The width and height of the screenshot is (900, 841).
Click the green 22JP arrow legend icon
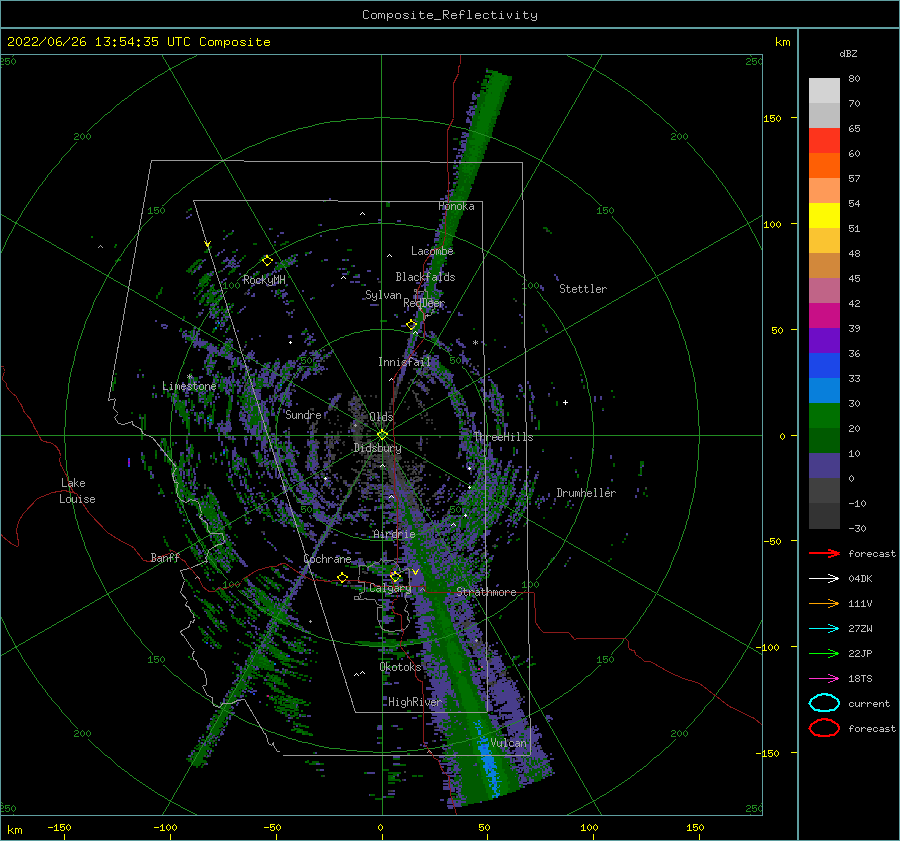click(824, 653)
